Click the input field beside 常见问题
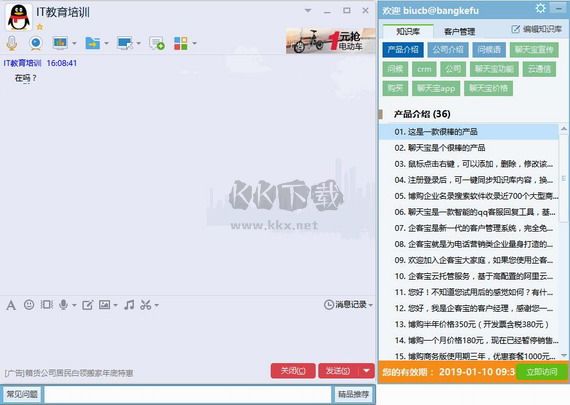 (188, 394)
